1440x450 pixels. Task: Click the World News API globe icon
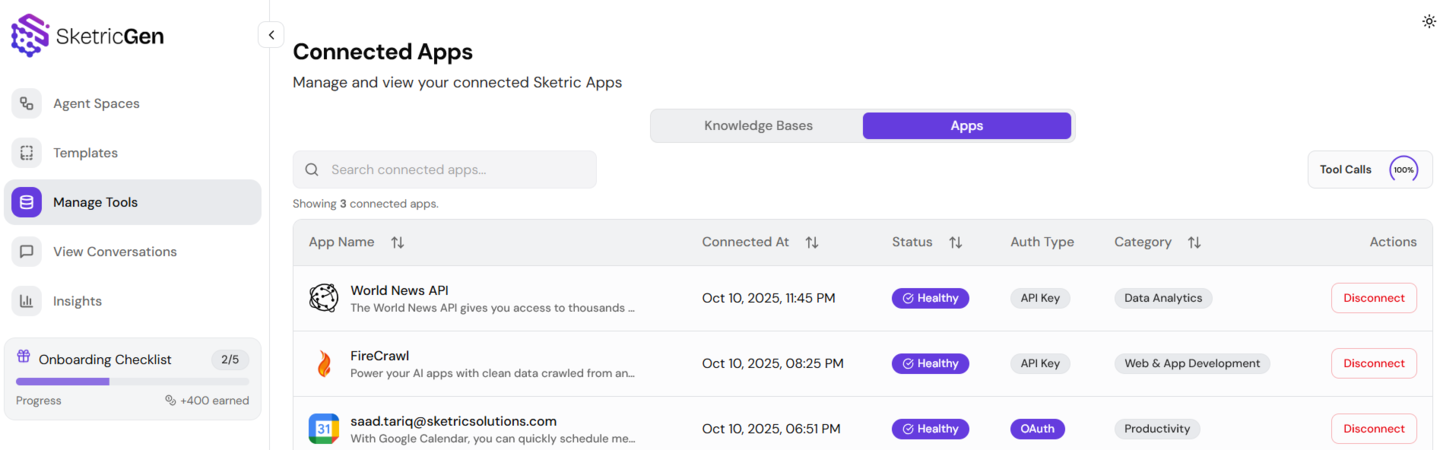pyautogui.click(x=324, y=298)
